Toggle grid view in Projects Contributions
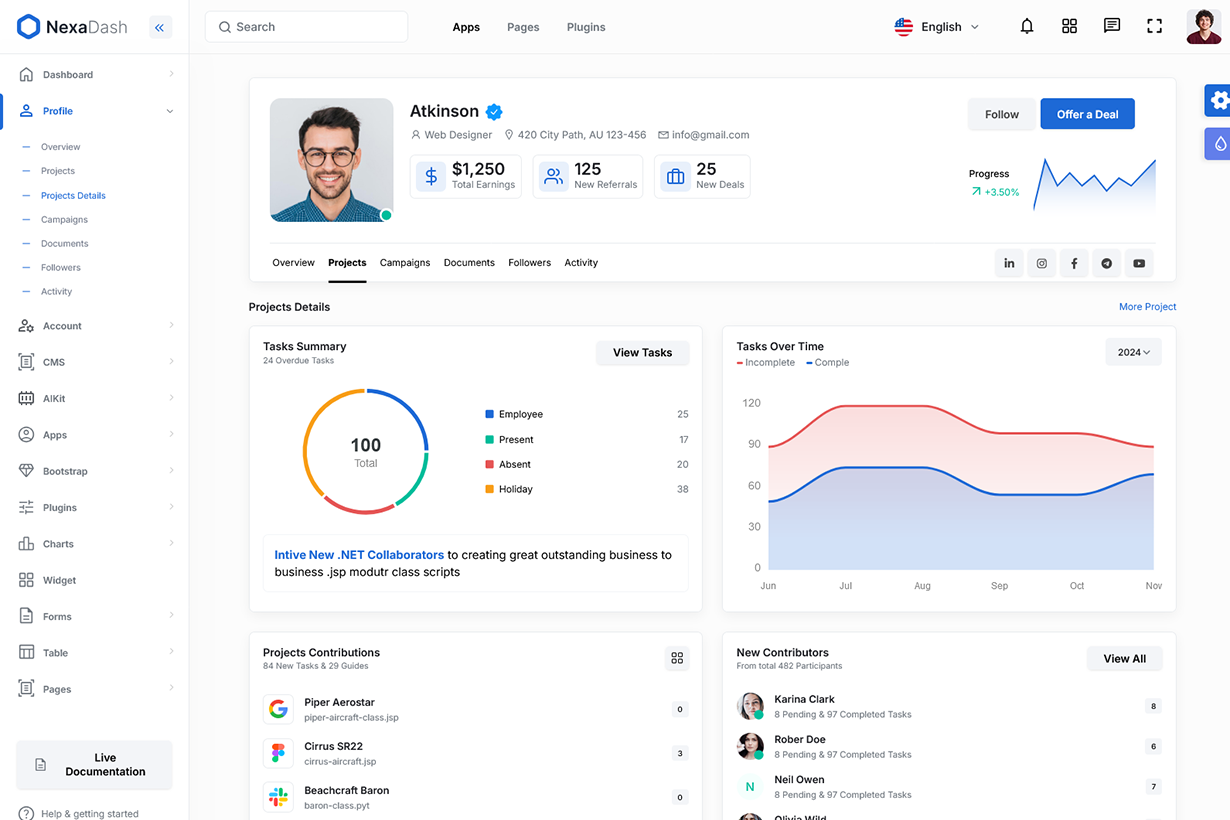Viewport: 1230px width, 820px height. tap(677, 658)
